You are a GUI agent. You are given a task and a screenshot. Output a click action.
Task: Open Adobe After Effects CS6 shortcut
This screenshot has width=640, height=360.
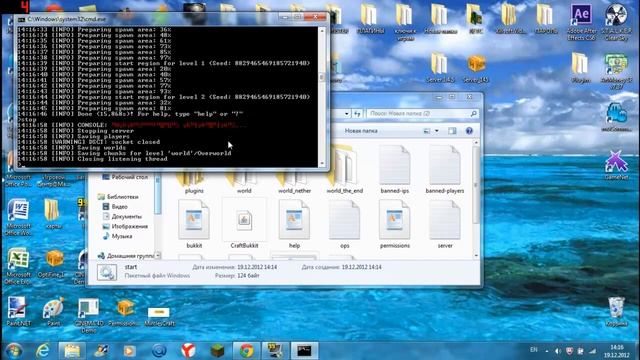pyautogui.click(x=582, y=22)
